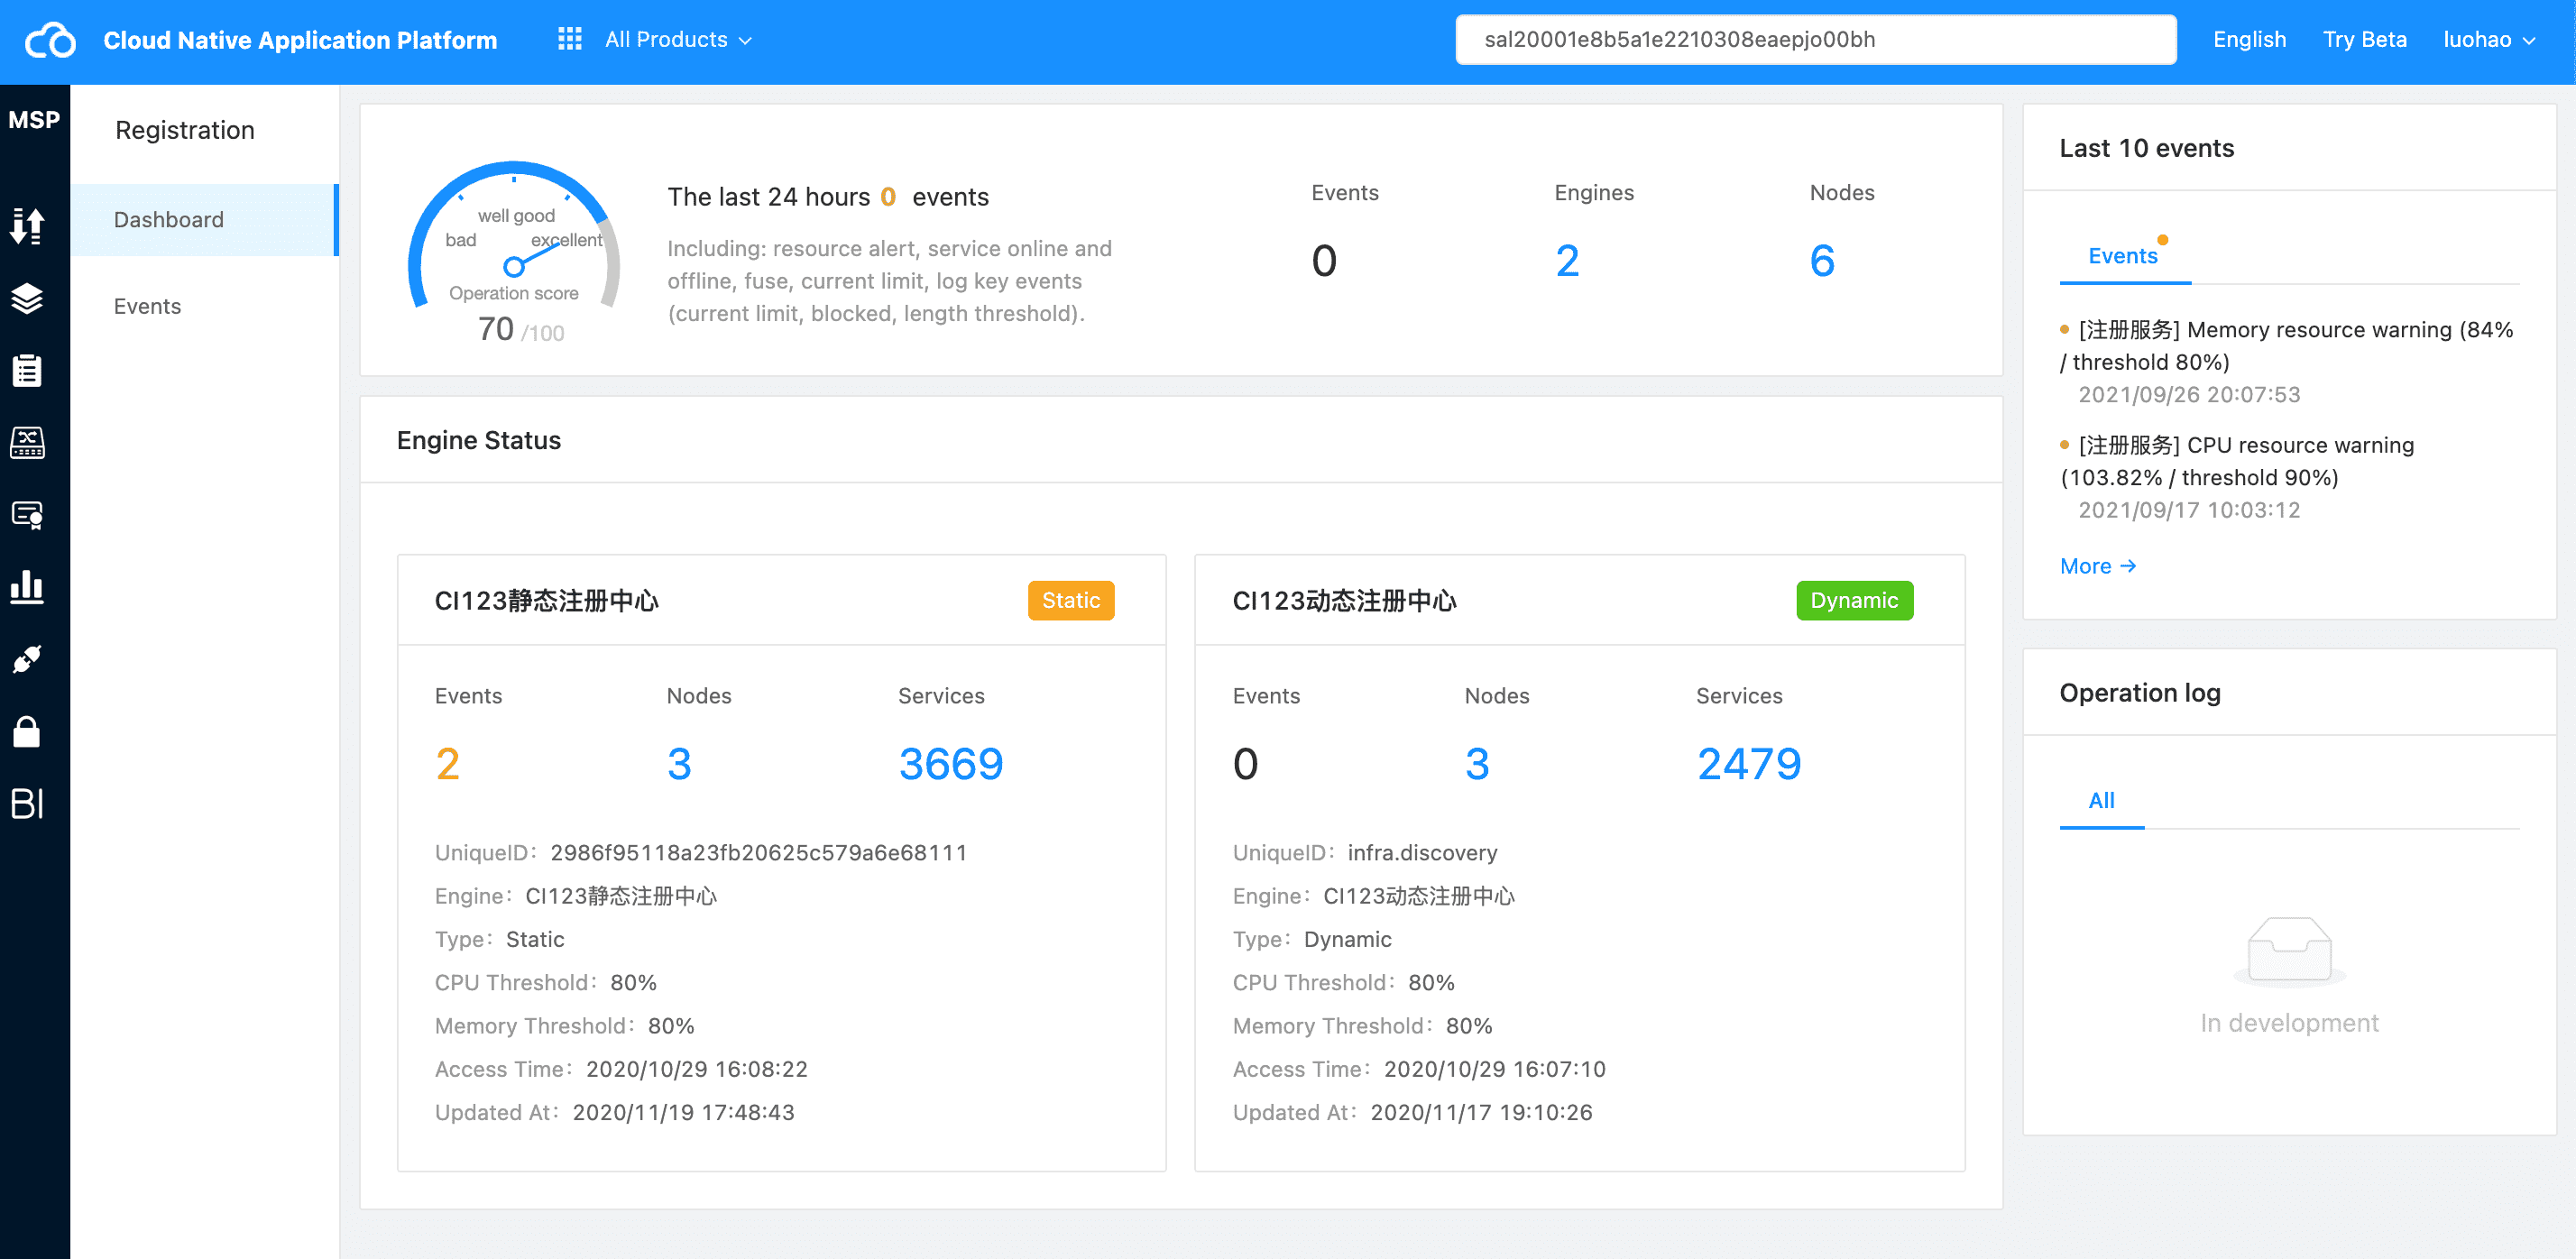The height and width of the screenshot is (1259, 2576).
Task: Click the last 24 hours 0 events count
Action: pyautogui.click(x=887, y=197)
